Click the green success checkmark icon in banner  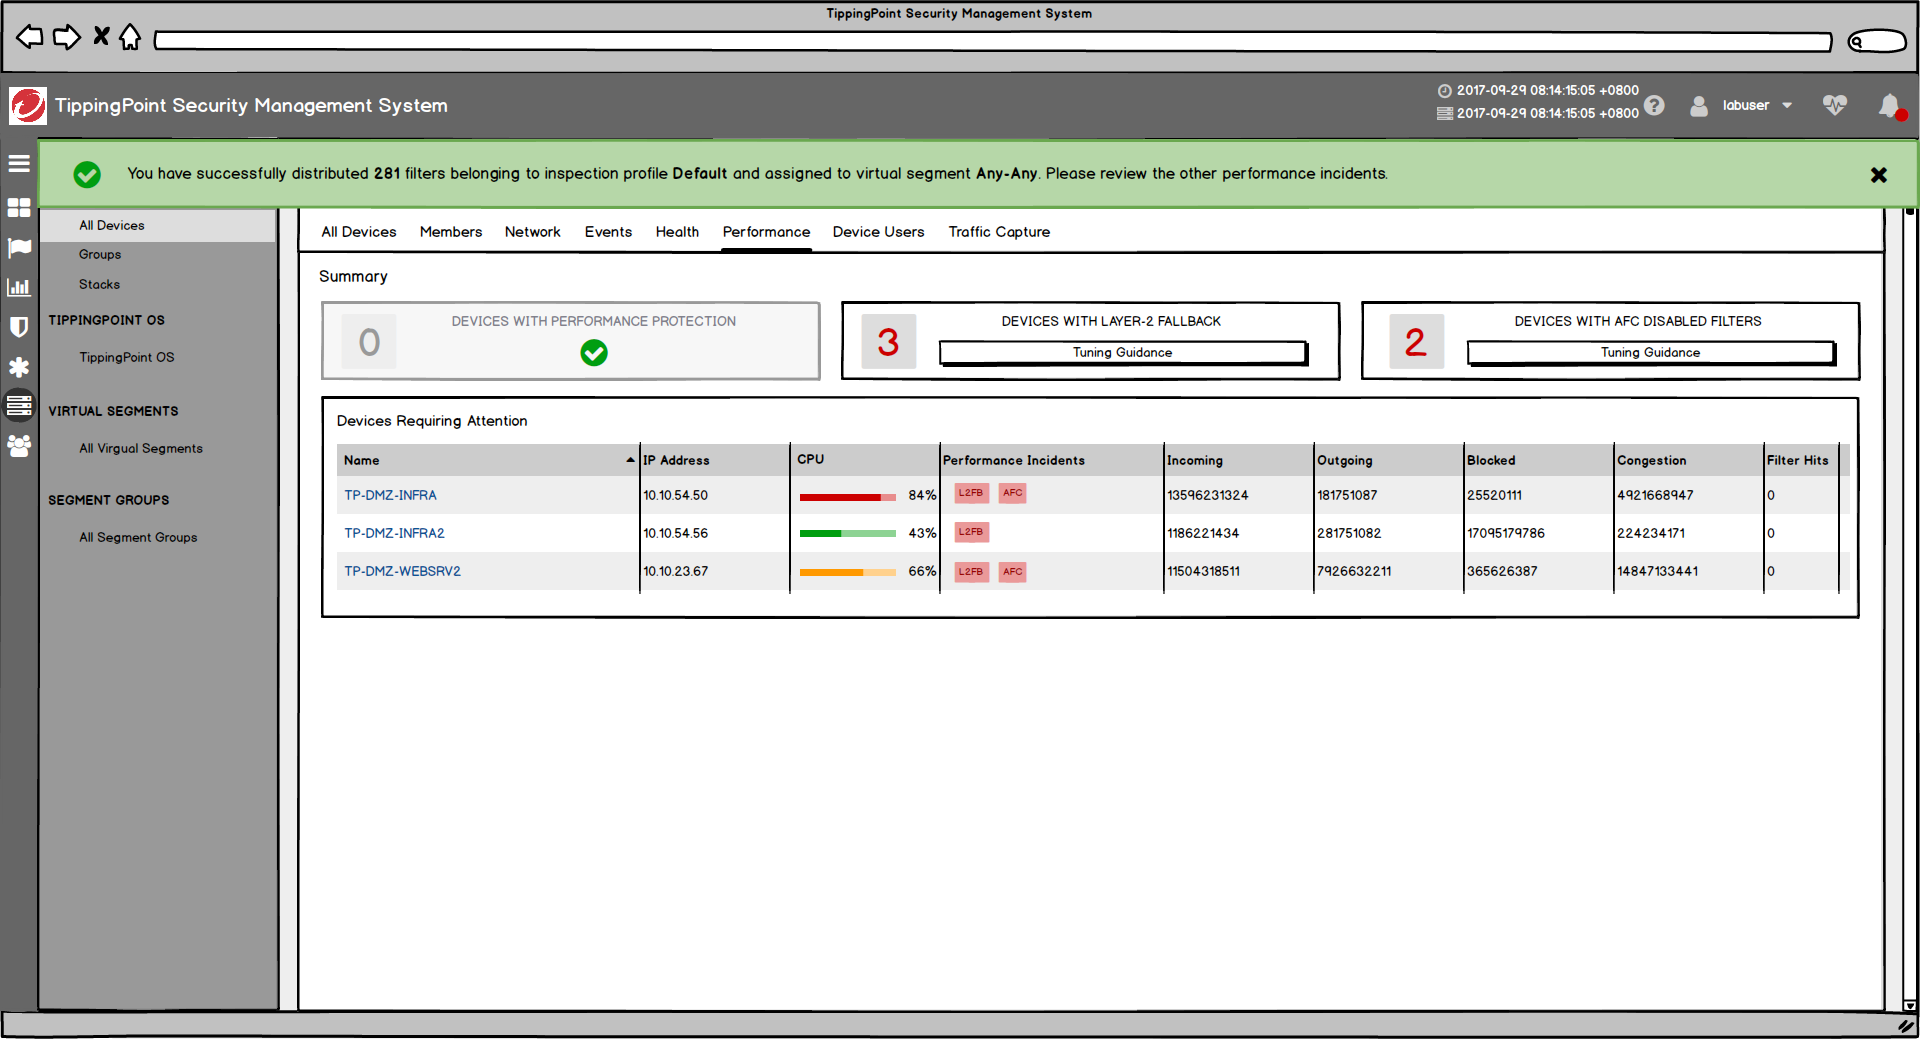[87, 174]
